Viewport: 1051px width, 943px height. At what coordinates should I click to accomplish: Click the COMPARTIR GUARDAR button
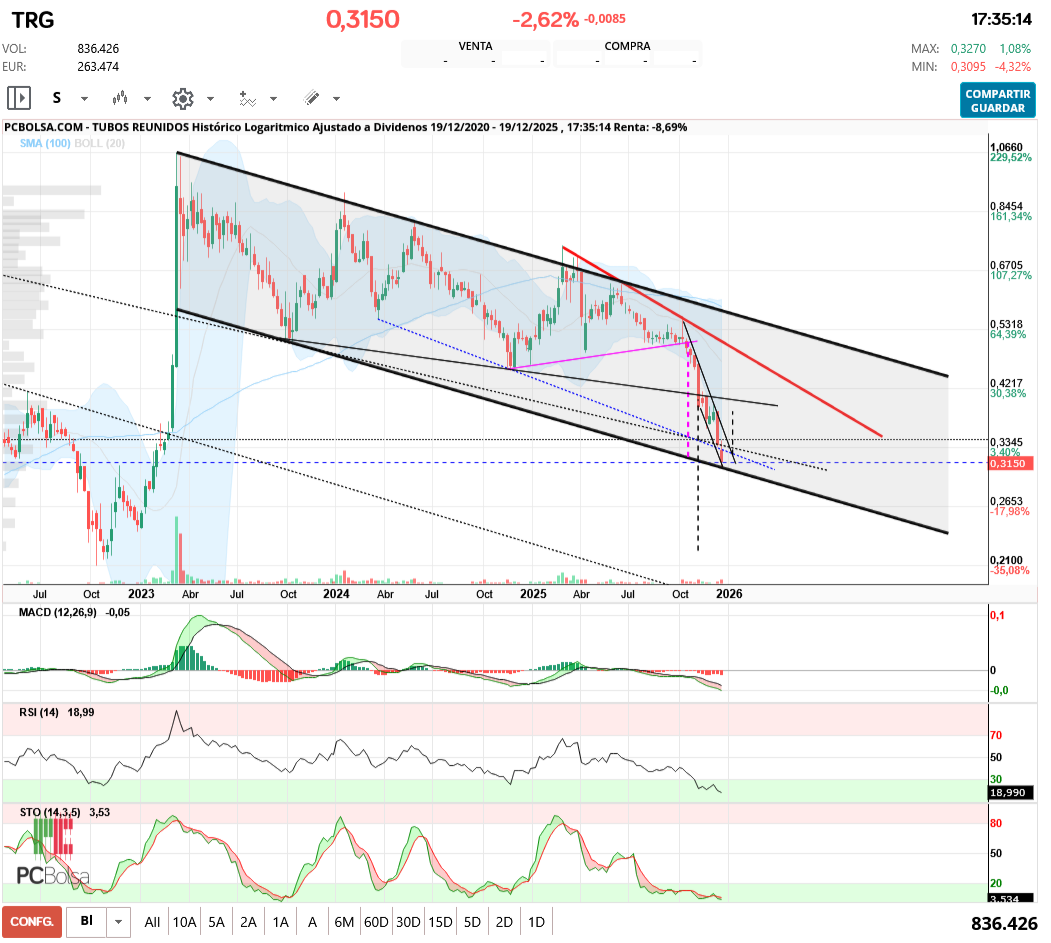click(x=997, y=98)
